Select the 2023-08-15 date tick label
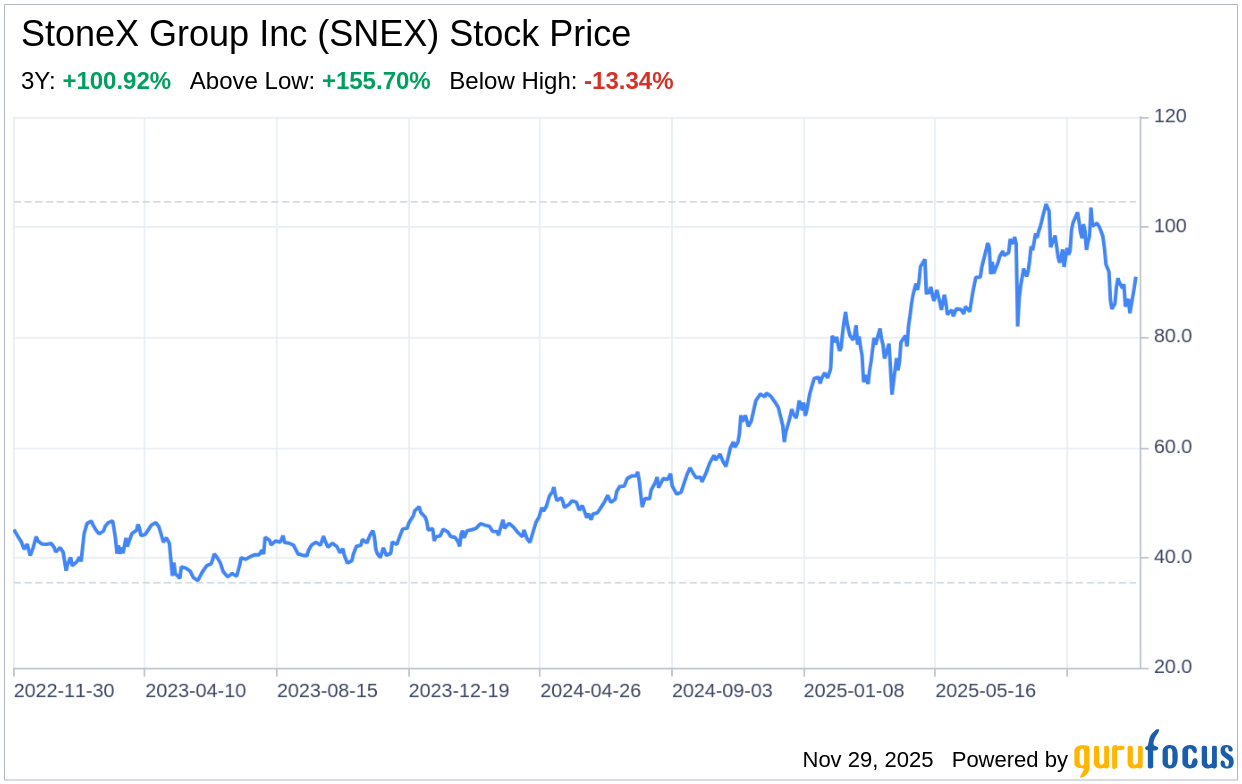Image resolution: width=1242 pixels, height=784 pixels. coord(329,691)
